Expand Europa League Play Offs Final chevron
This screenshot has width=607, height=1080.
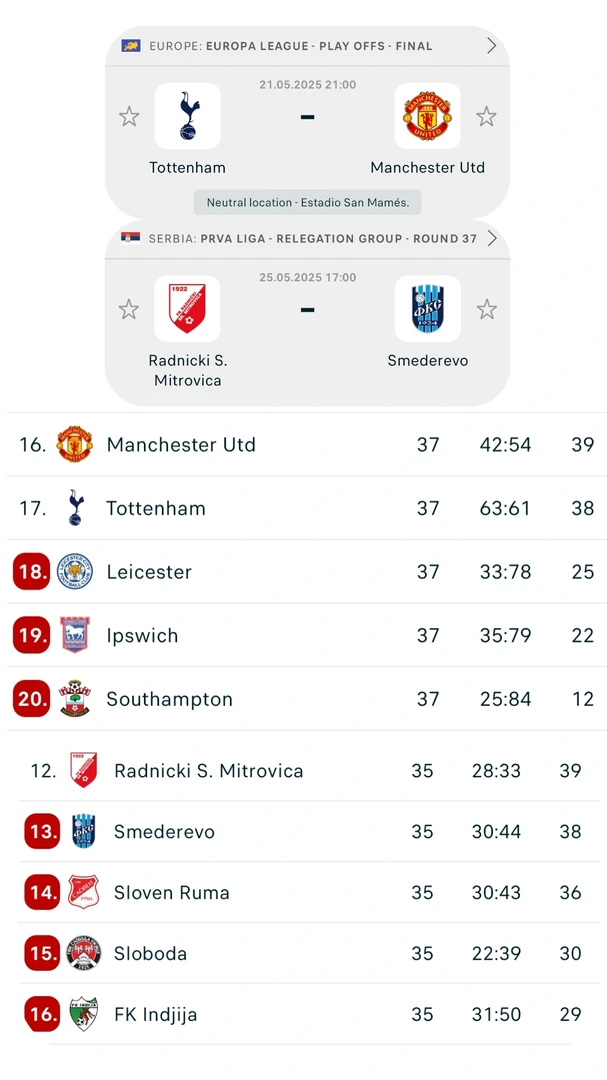(491, 46)
